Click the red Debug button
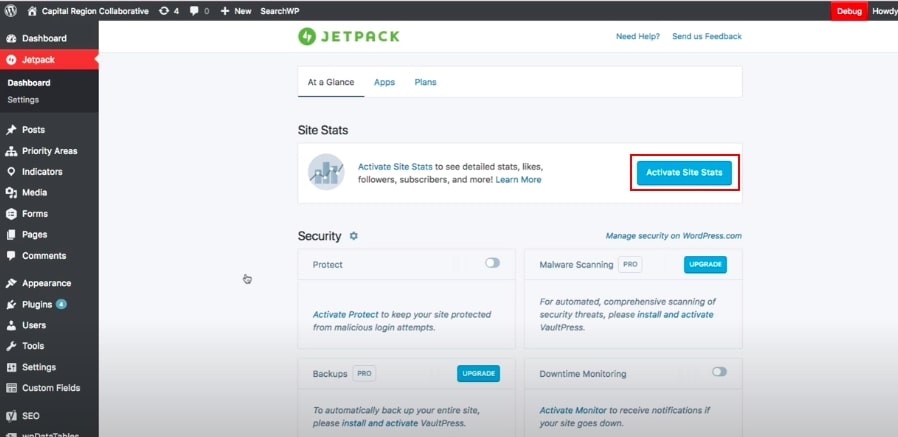The width and height of the screenshot is (898, 437). pos(849,11)
